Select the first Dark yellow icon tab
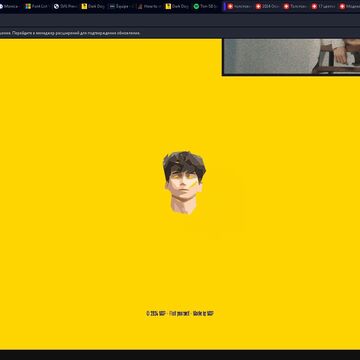The height and width of the screenshot is (360, 360). 93,6
